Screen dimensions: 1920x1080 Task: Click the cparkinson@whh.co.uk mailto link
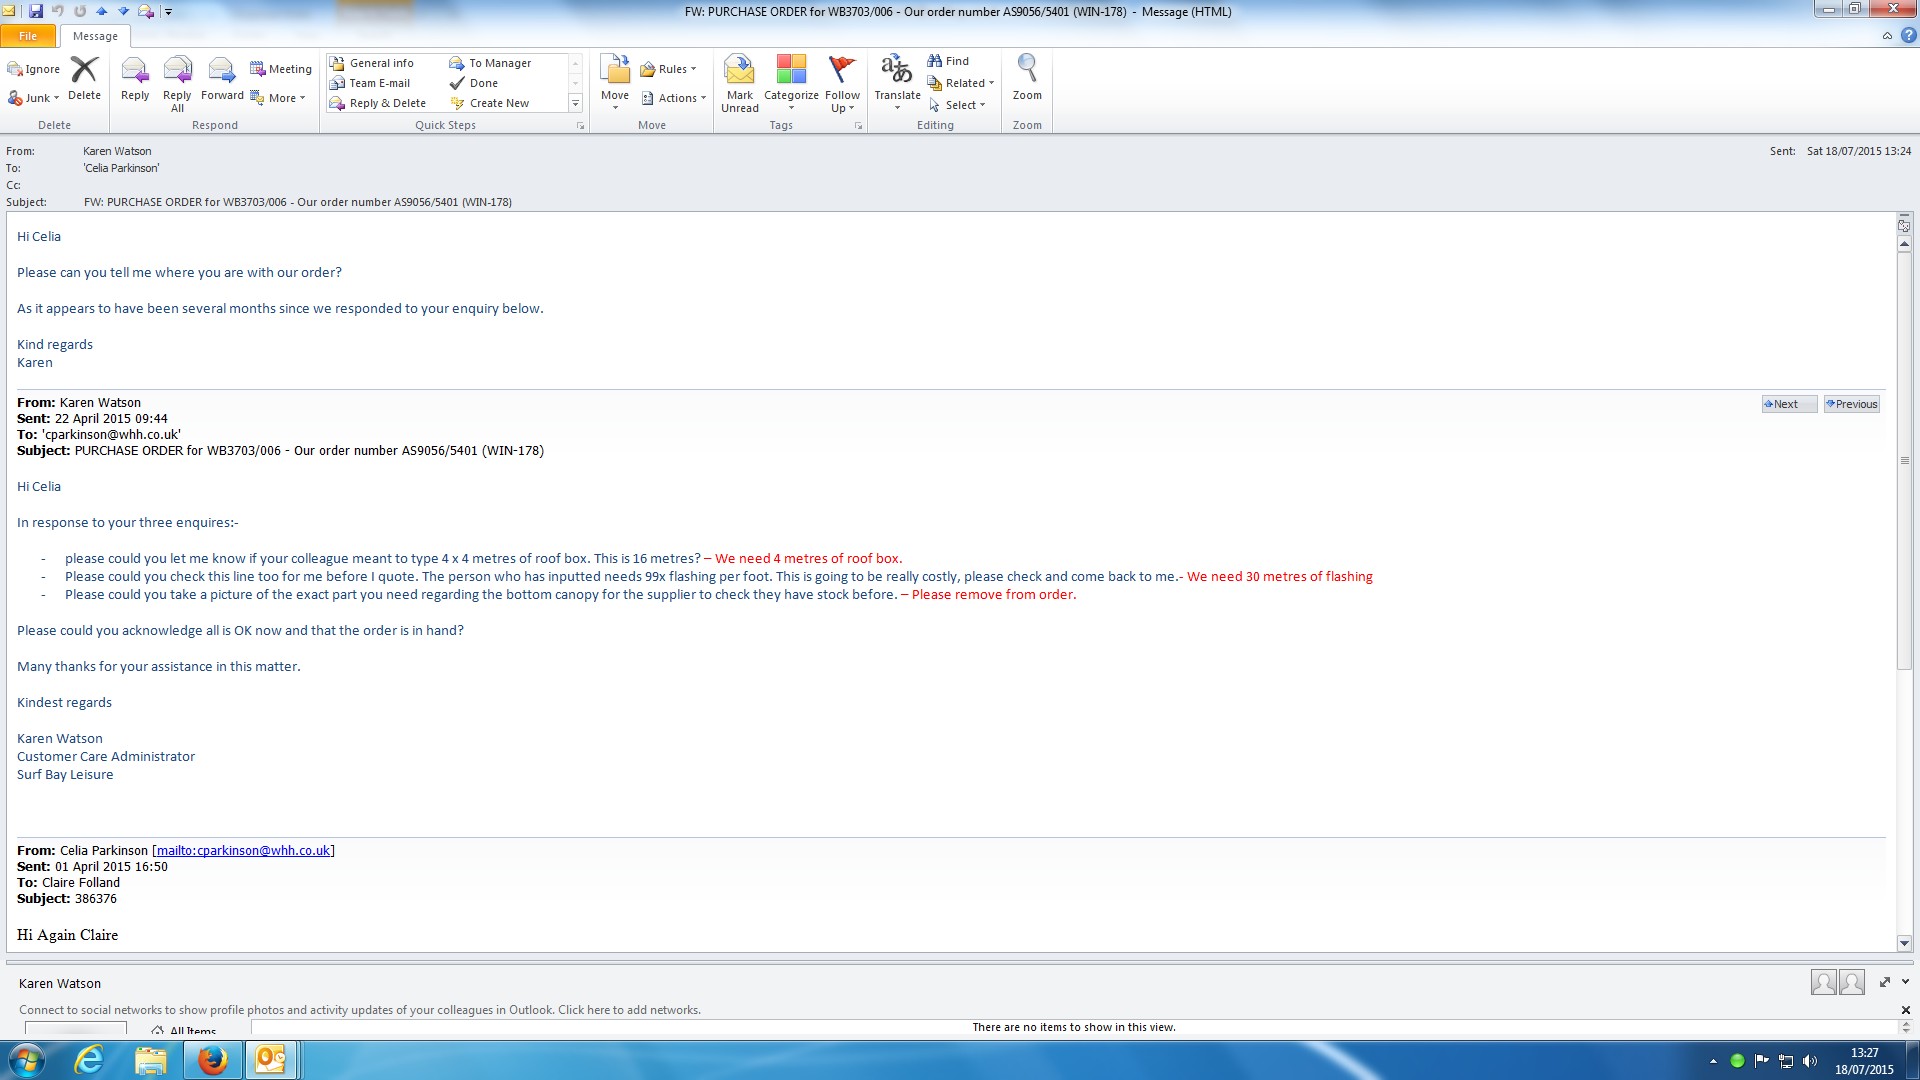(x=243, y=851)
